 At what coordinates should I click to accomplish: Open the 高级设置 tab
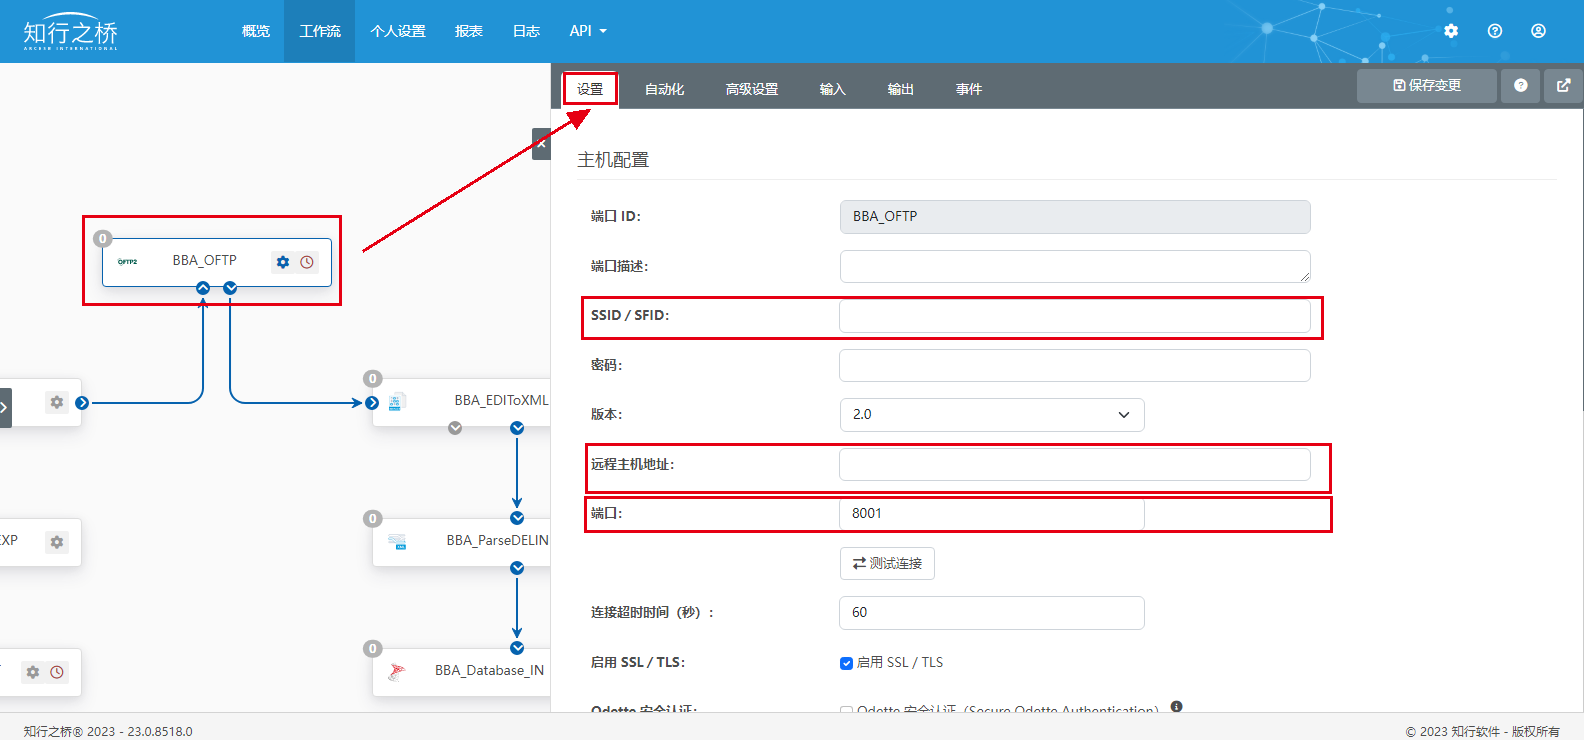click(751, 89)
